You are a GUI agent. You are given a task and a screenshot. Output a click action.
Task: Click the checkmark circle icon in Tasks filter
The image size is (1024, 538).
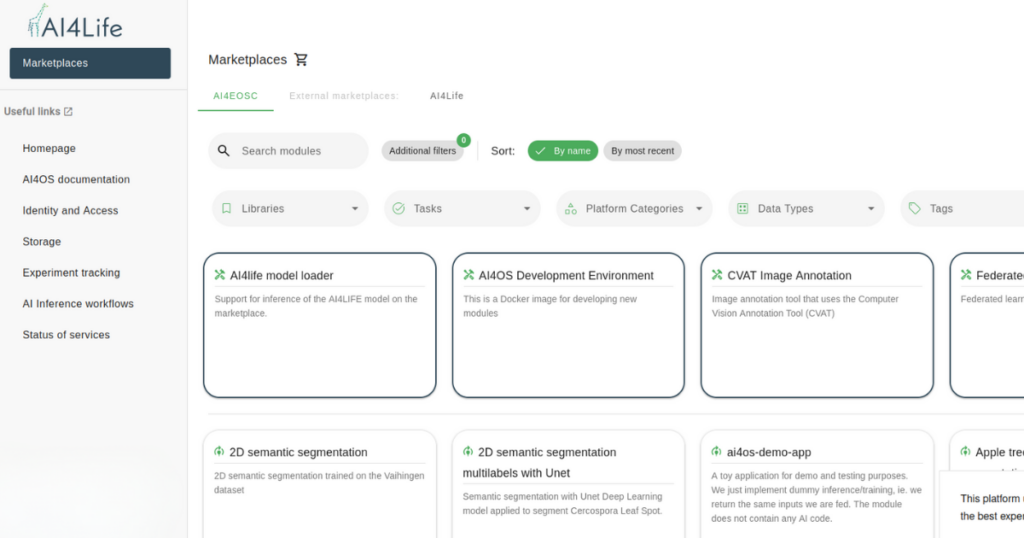pyautogui.click(x=398, y=209)
